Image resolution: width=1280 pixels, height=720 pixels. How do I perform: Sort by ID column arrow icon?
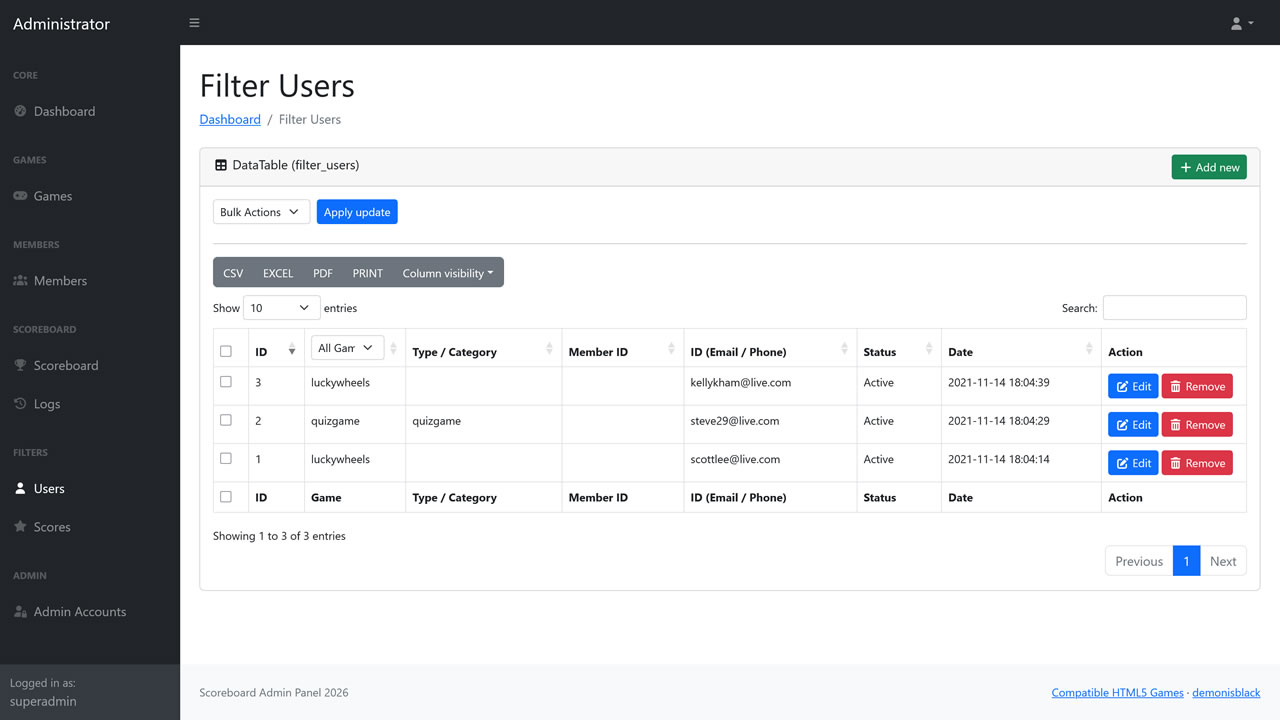(292, 349)
